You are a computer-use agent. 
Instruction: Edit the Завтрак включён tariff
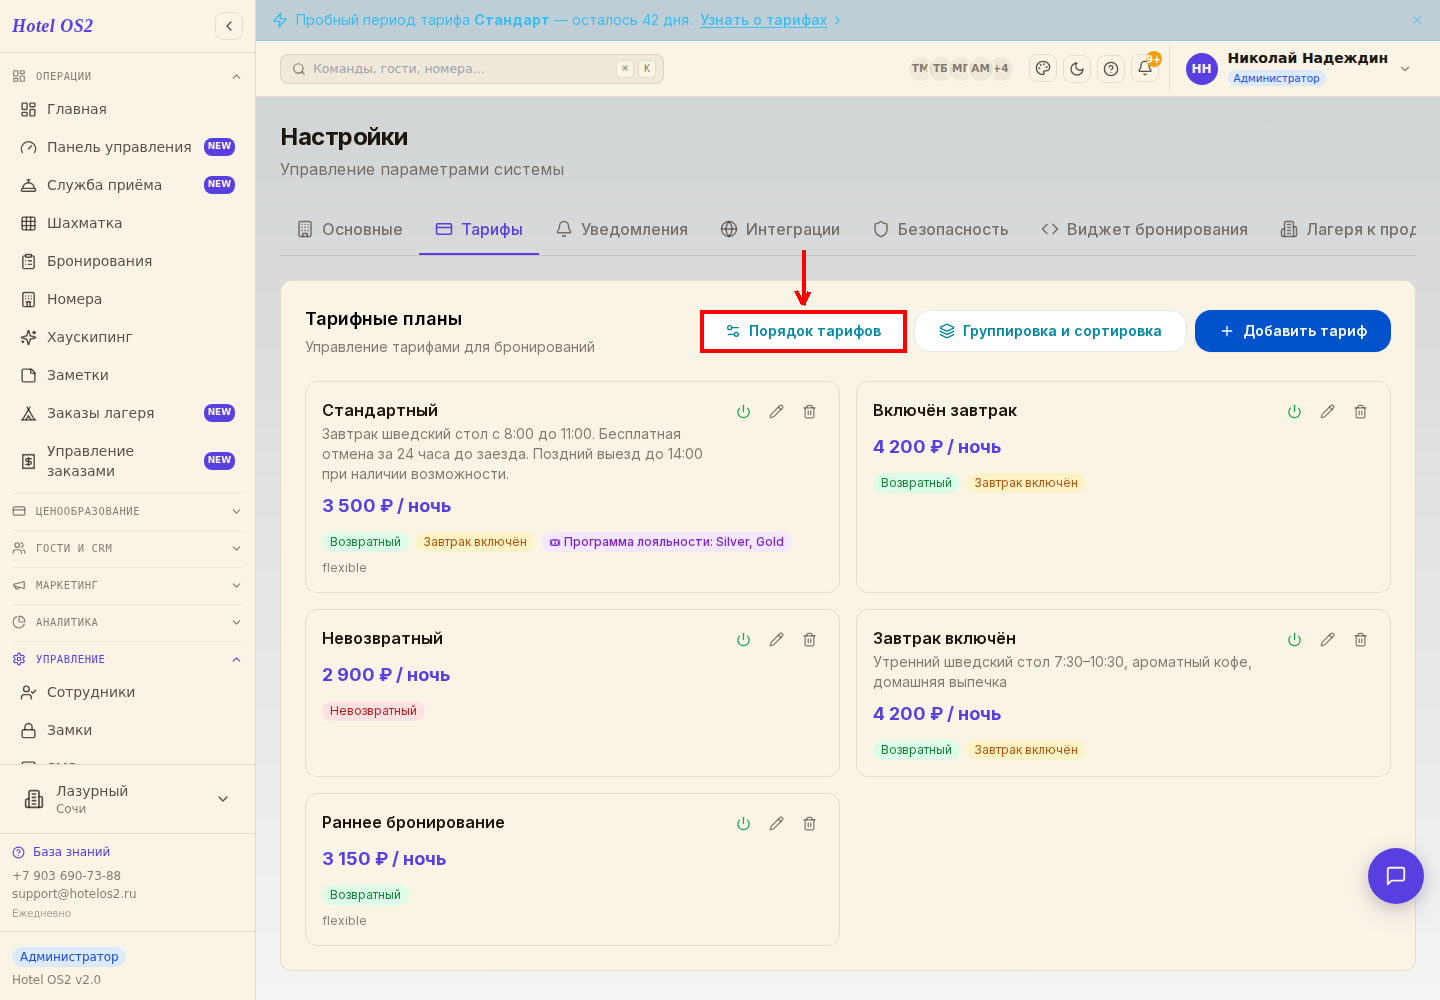point(1327,640)
